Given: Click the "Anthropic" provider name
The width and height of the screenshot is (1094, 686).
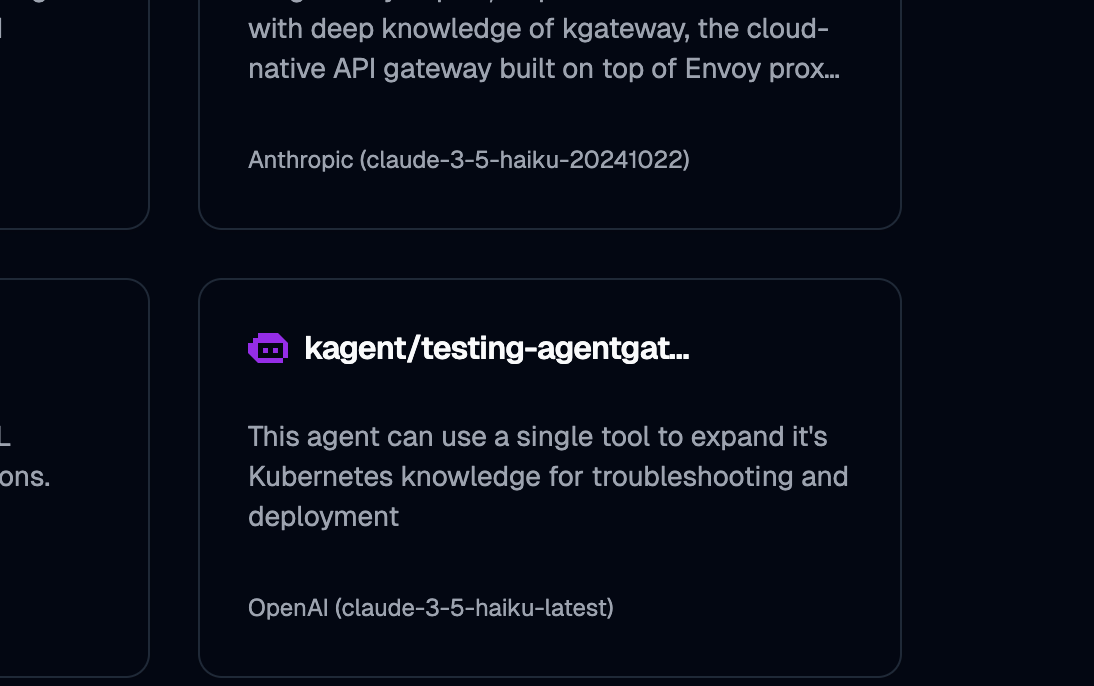Looking at the screenshot, I should coord(300,160).
